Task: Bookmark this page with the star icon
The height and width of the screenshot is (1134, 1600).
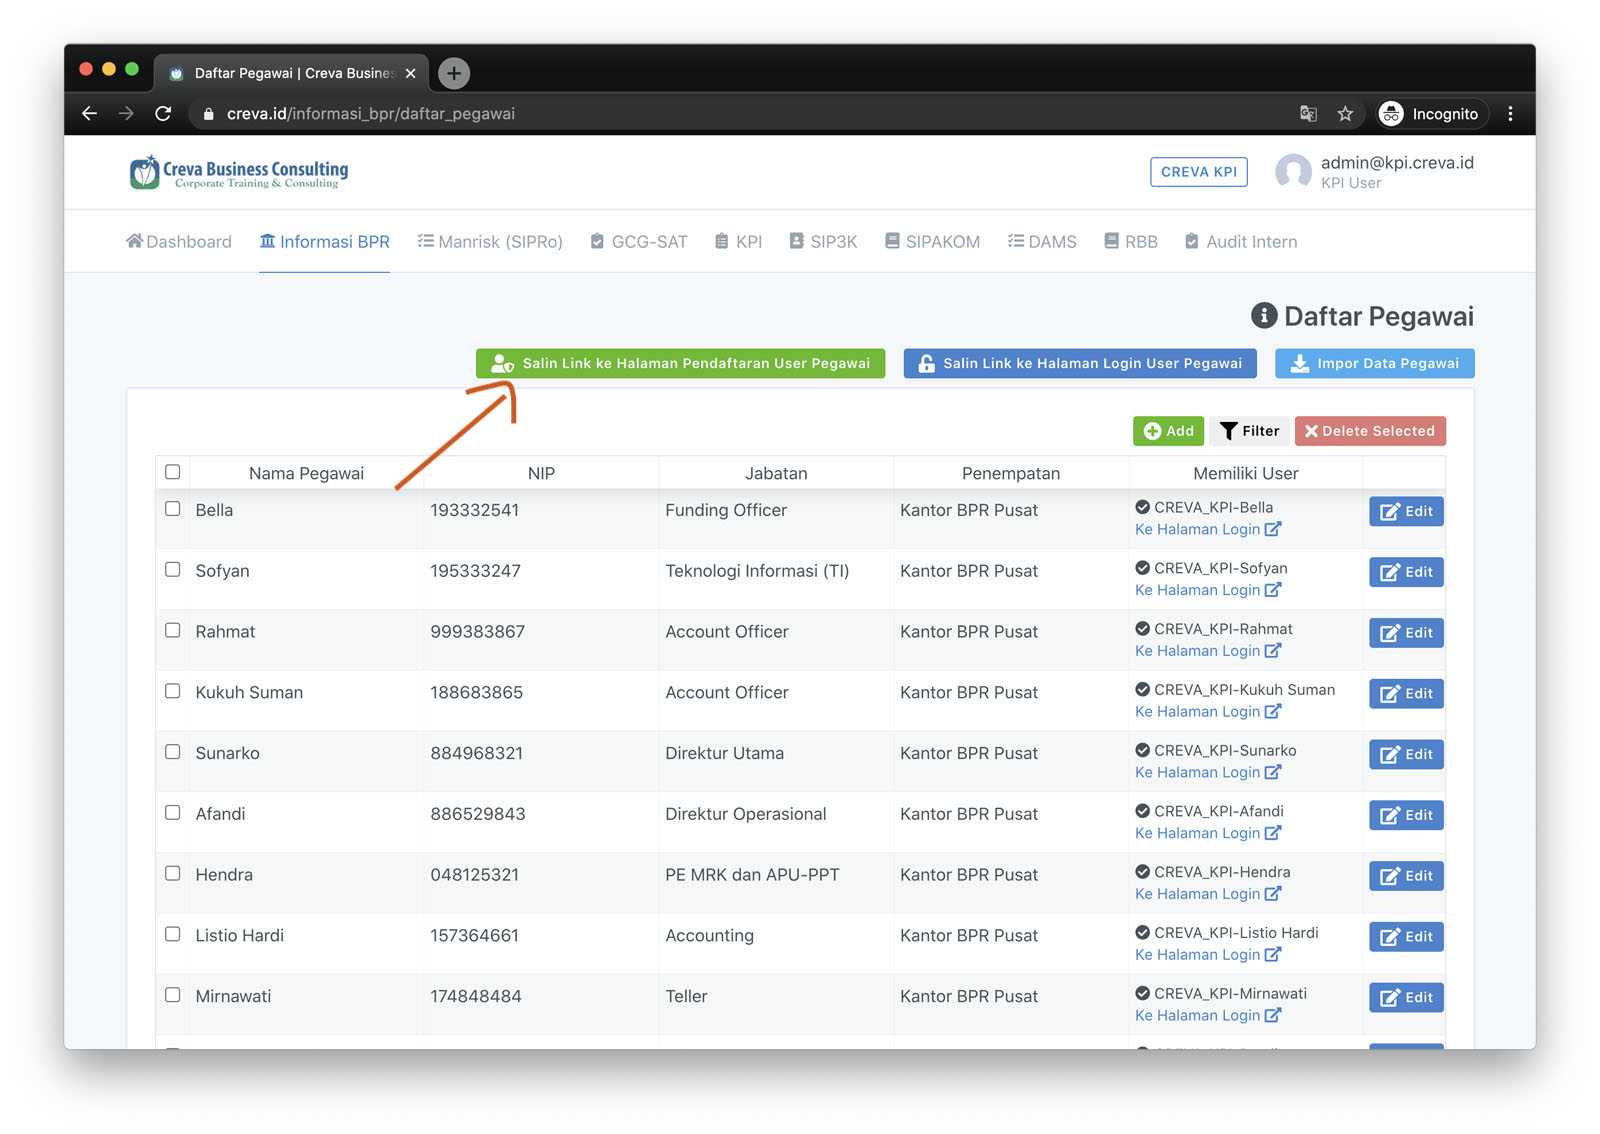Action: coord(1345,114)
